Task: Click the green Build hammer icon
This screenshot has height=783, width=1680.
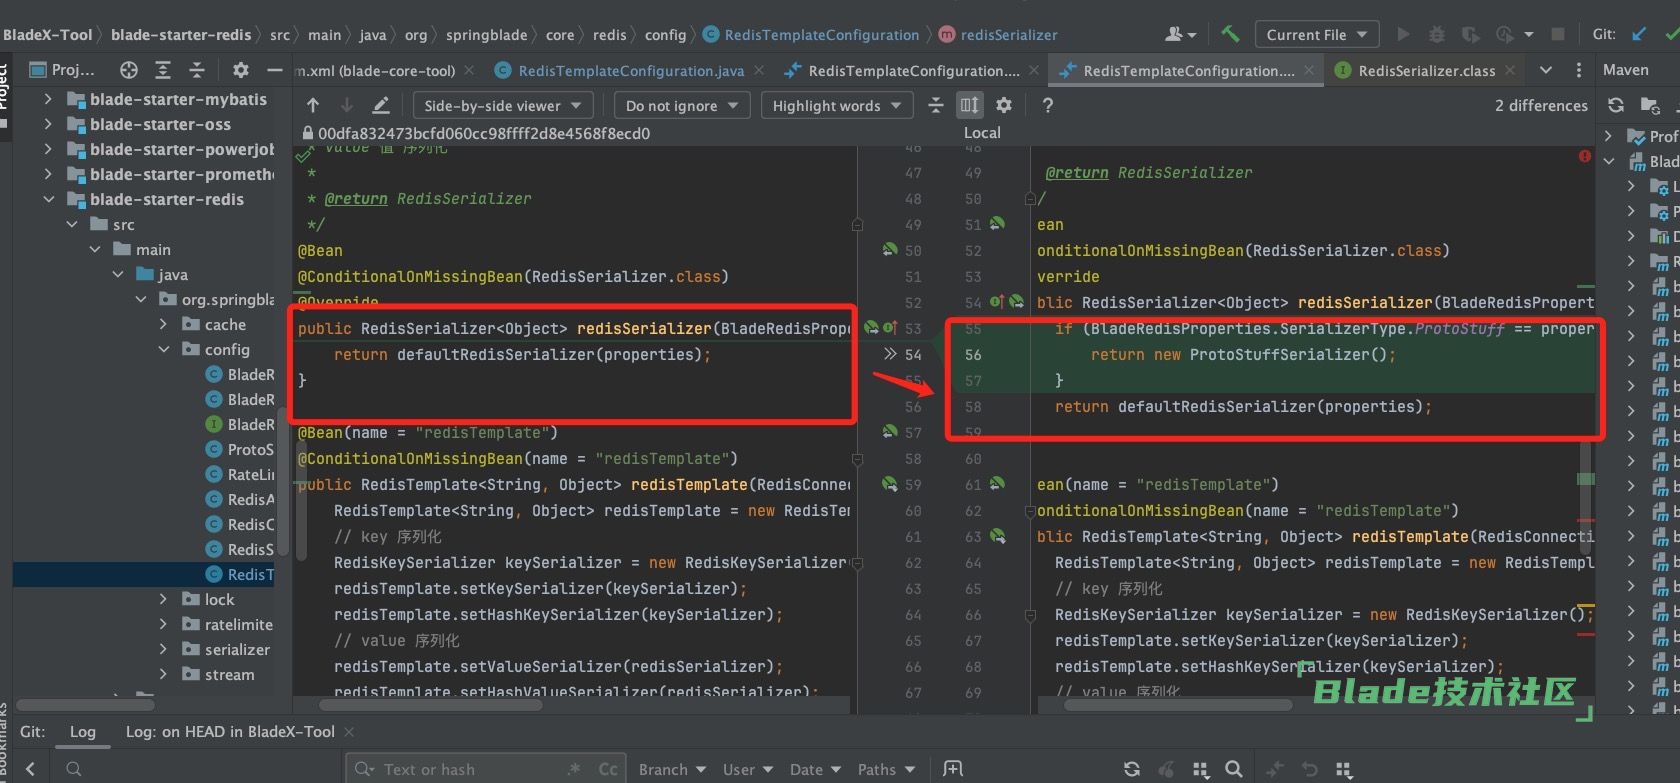Action: [1230, 34]
